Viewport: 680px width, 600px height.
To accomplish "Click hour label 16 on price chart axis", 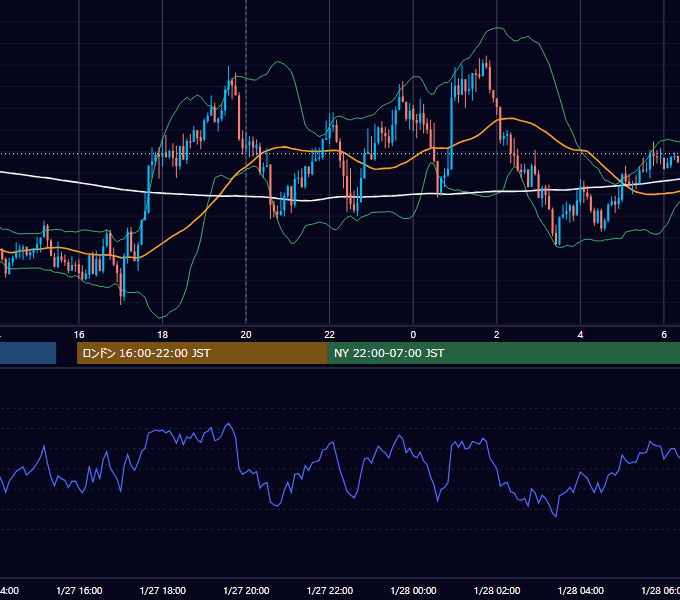I will point(79,335).
